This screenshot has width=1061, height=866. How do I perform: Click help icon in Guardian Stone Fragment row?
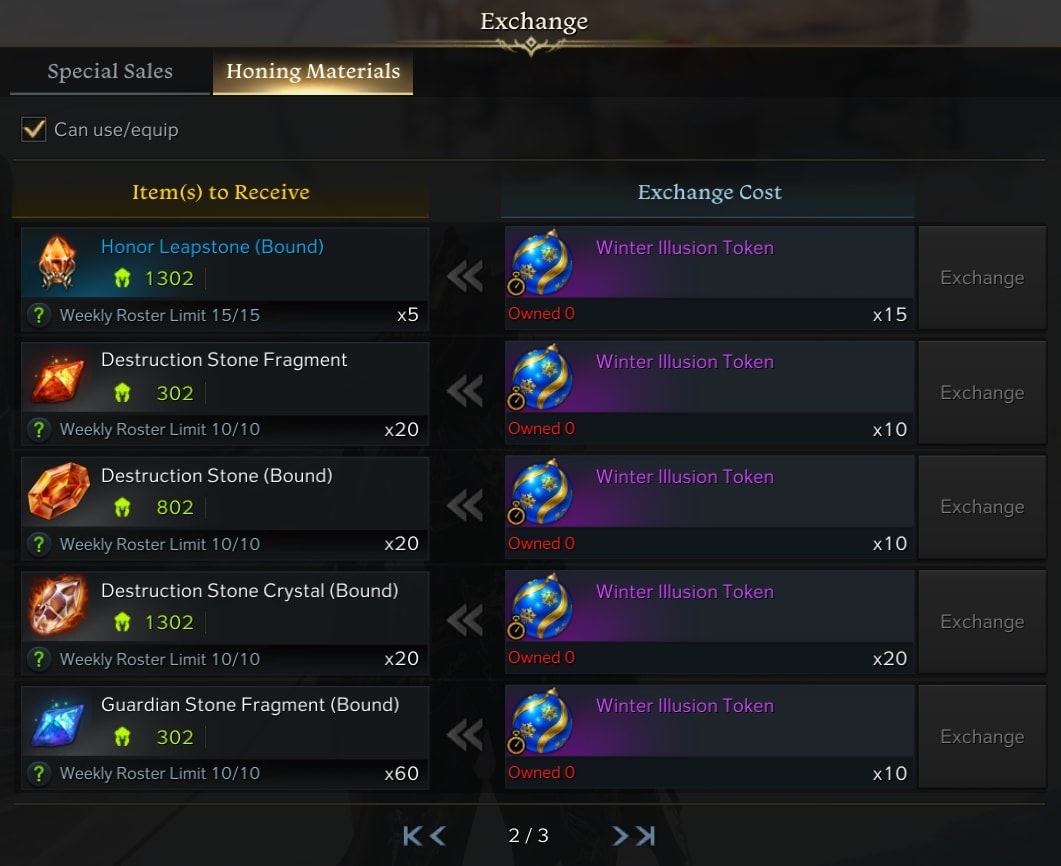[x=39, y=773]
